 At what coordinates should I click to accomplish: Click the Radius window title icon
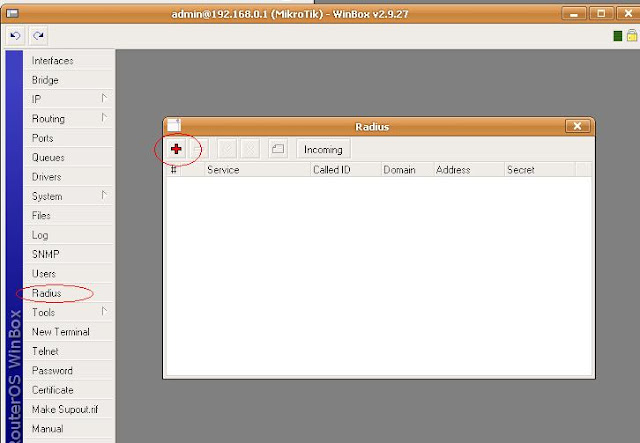[x=173, y=125]
